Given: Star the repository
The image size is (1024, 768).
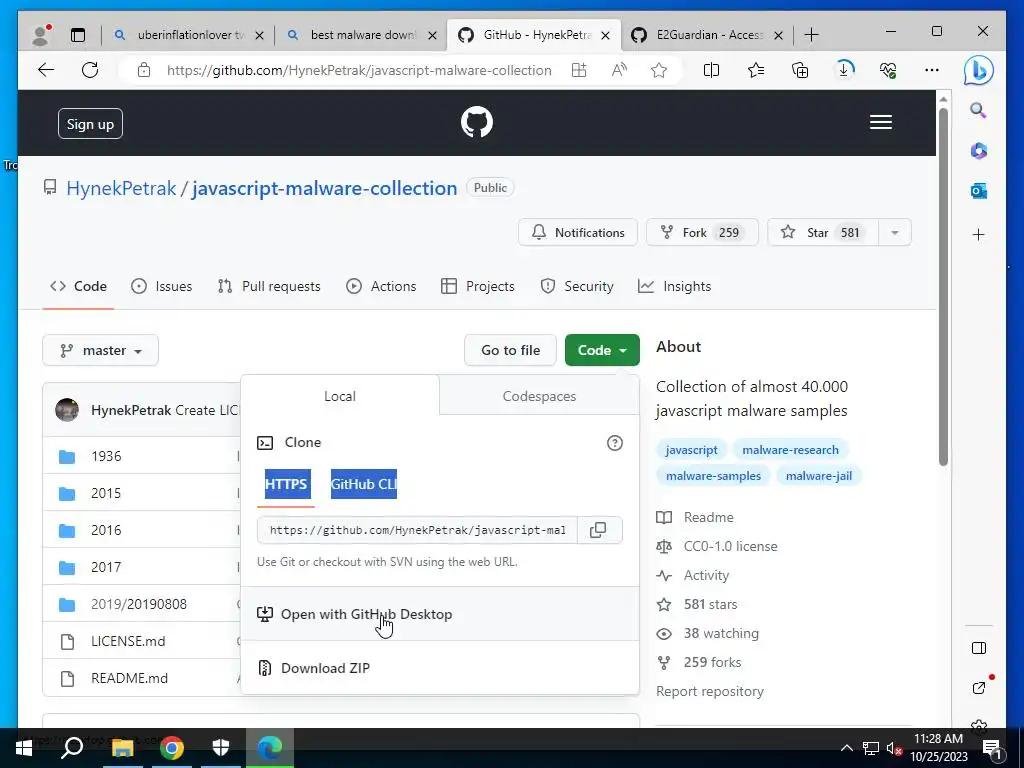Looking at the screenshot, I should (x=823, y=232).
